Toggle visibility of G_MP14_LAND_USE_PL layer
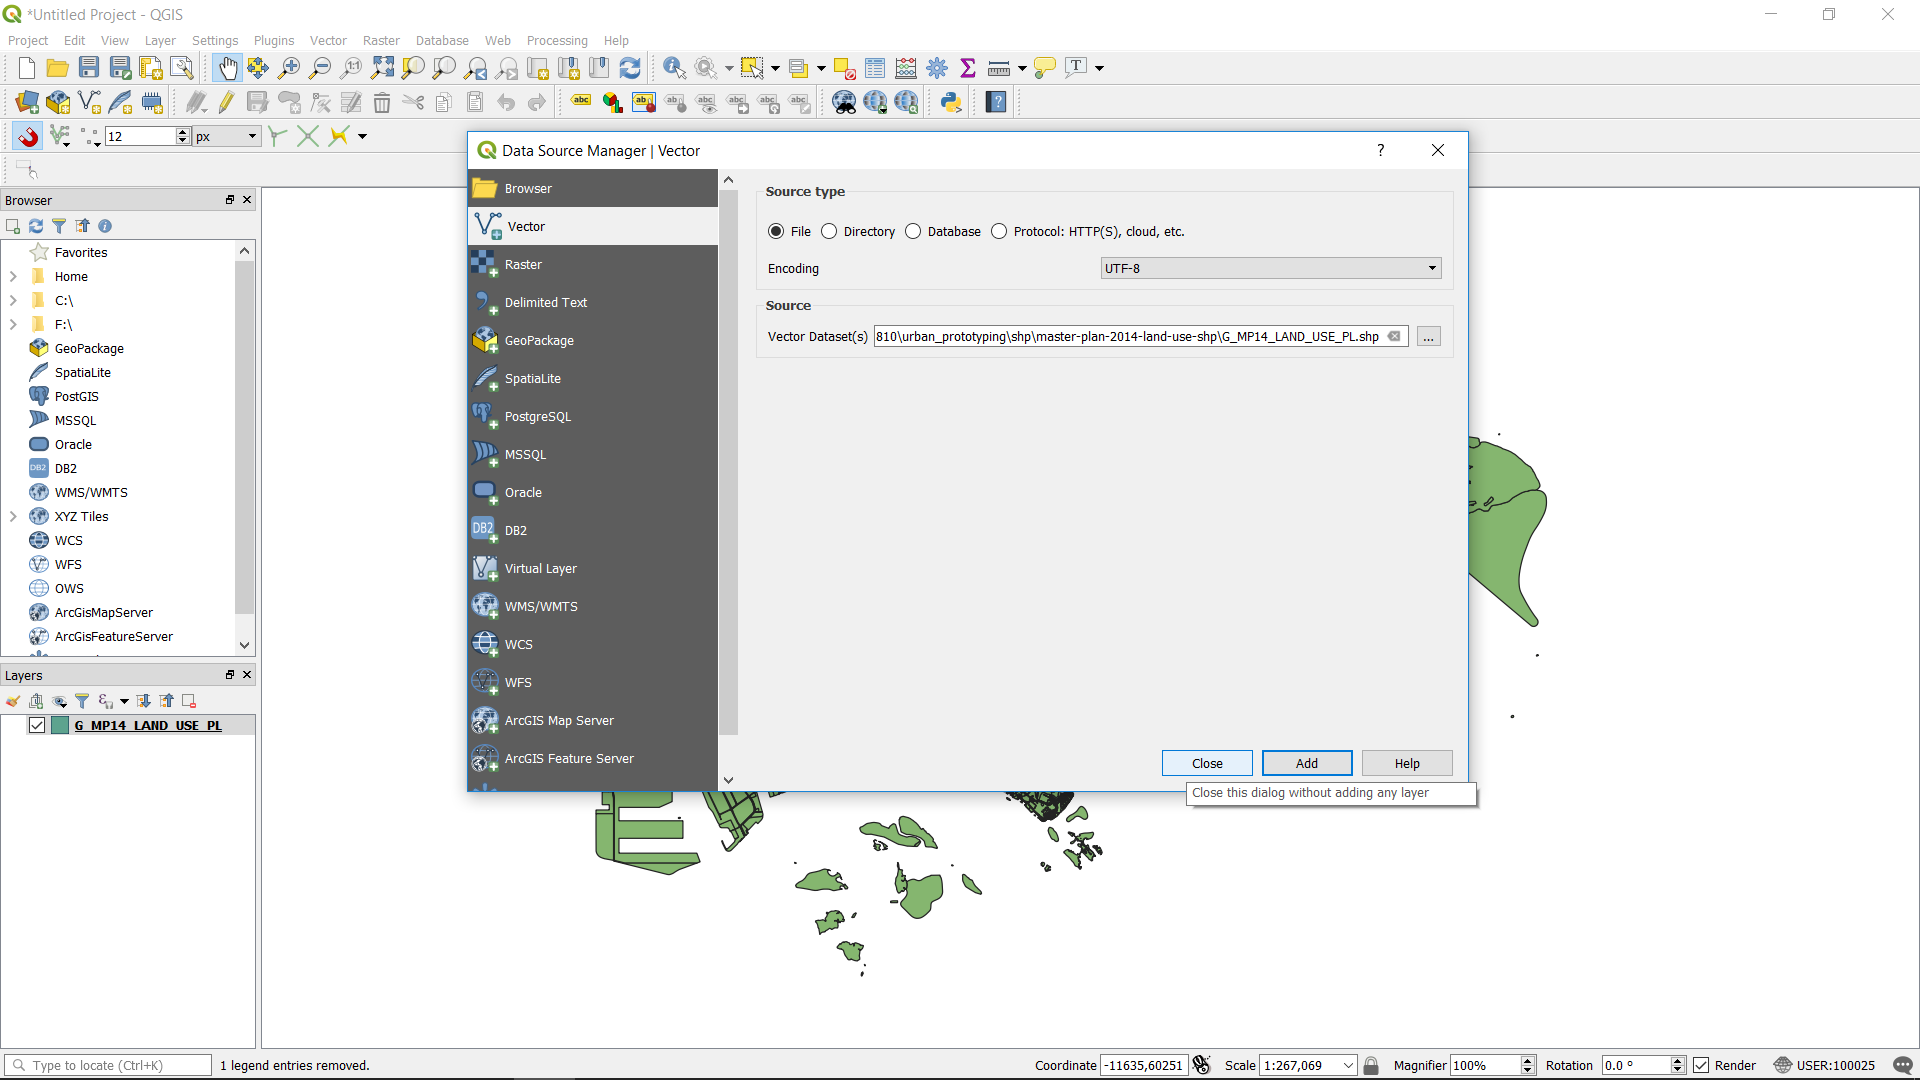The height and width of the screenshot is (1080, 1920). pyautogui.click(x=37, y=726)
